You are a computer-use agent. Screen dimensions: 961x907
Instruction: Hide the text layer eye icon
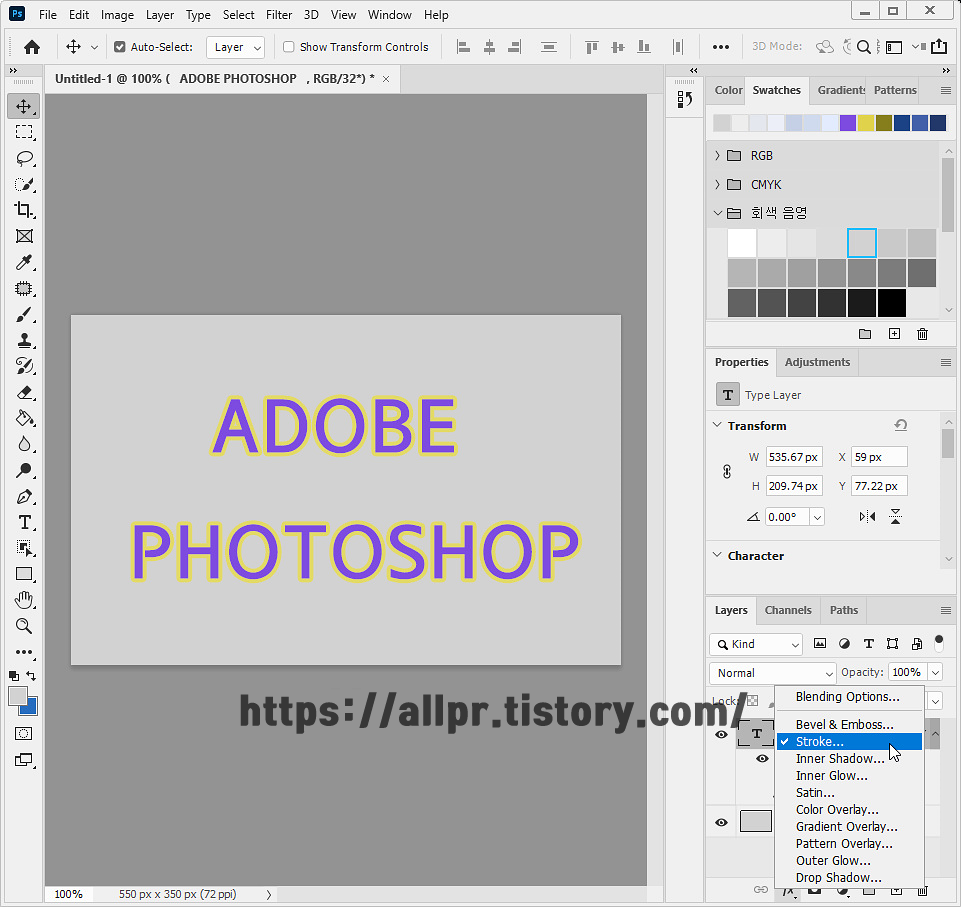pyautogui.click(x=721, y=734)
